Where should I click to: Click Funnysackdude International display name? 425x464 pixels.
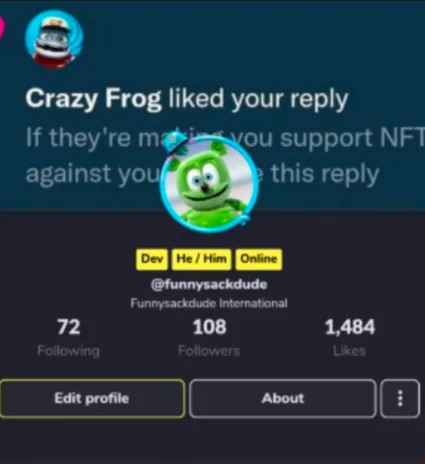pyautogui.click(x=209, y=303)
